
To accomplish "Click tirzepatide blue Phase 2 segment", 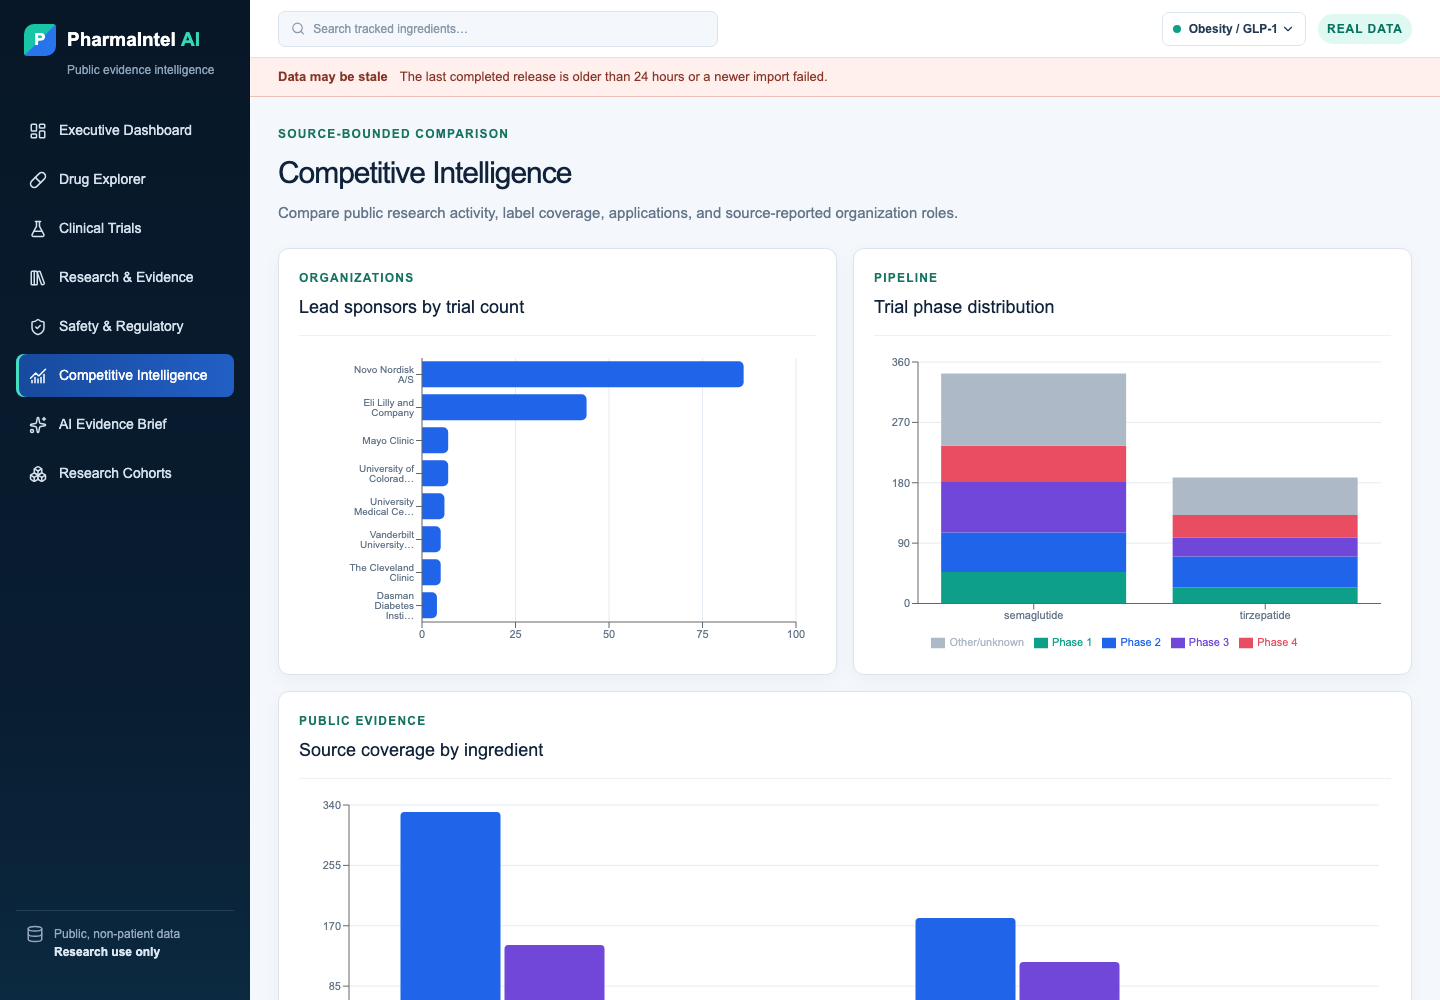I will [x=1265, y=572].
